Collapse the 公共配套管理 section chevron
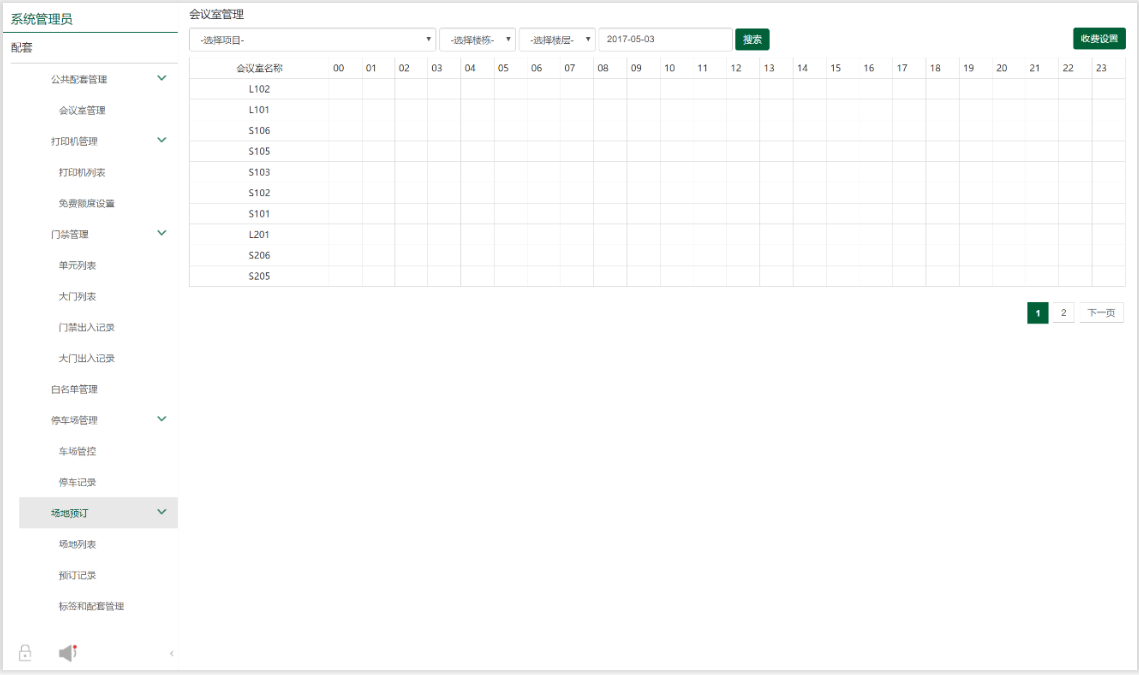This screenshot has height=675, width=1139. pos(162,78)
